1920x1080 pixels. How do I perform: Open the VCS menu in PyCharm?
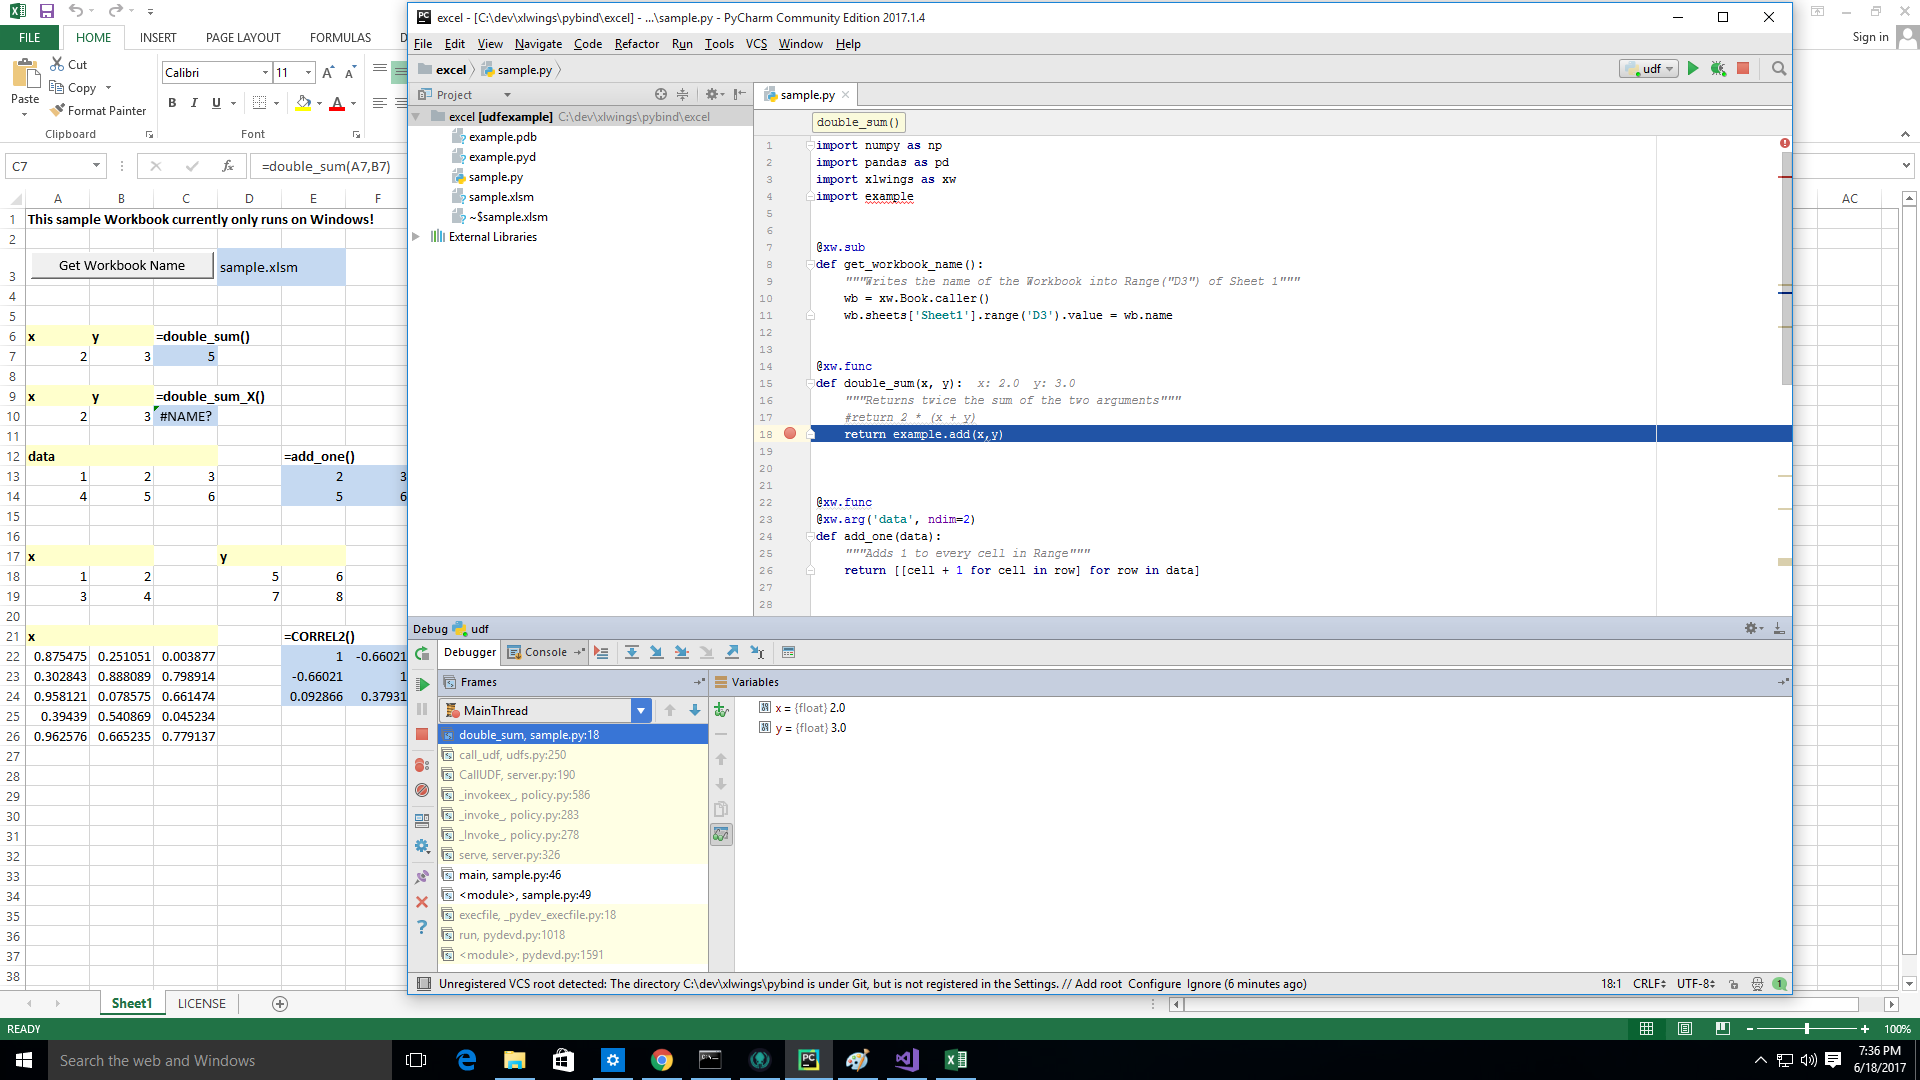(756, 44)
